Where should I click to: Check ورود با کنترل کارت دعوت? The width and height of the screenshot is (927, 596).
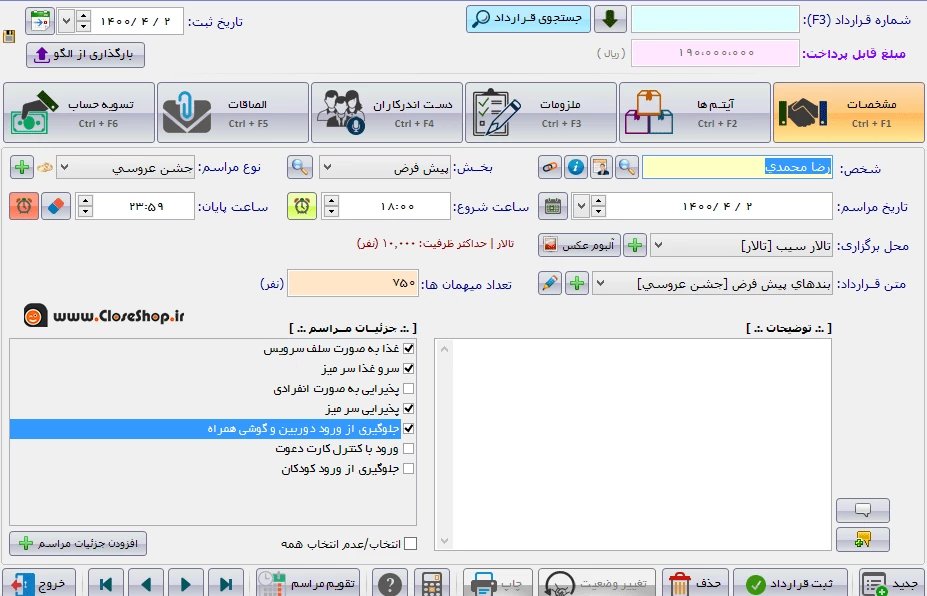408,449
